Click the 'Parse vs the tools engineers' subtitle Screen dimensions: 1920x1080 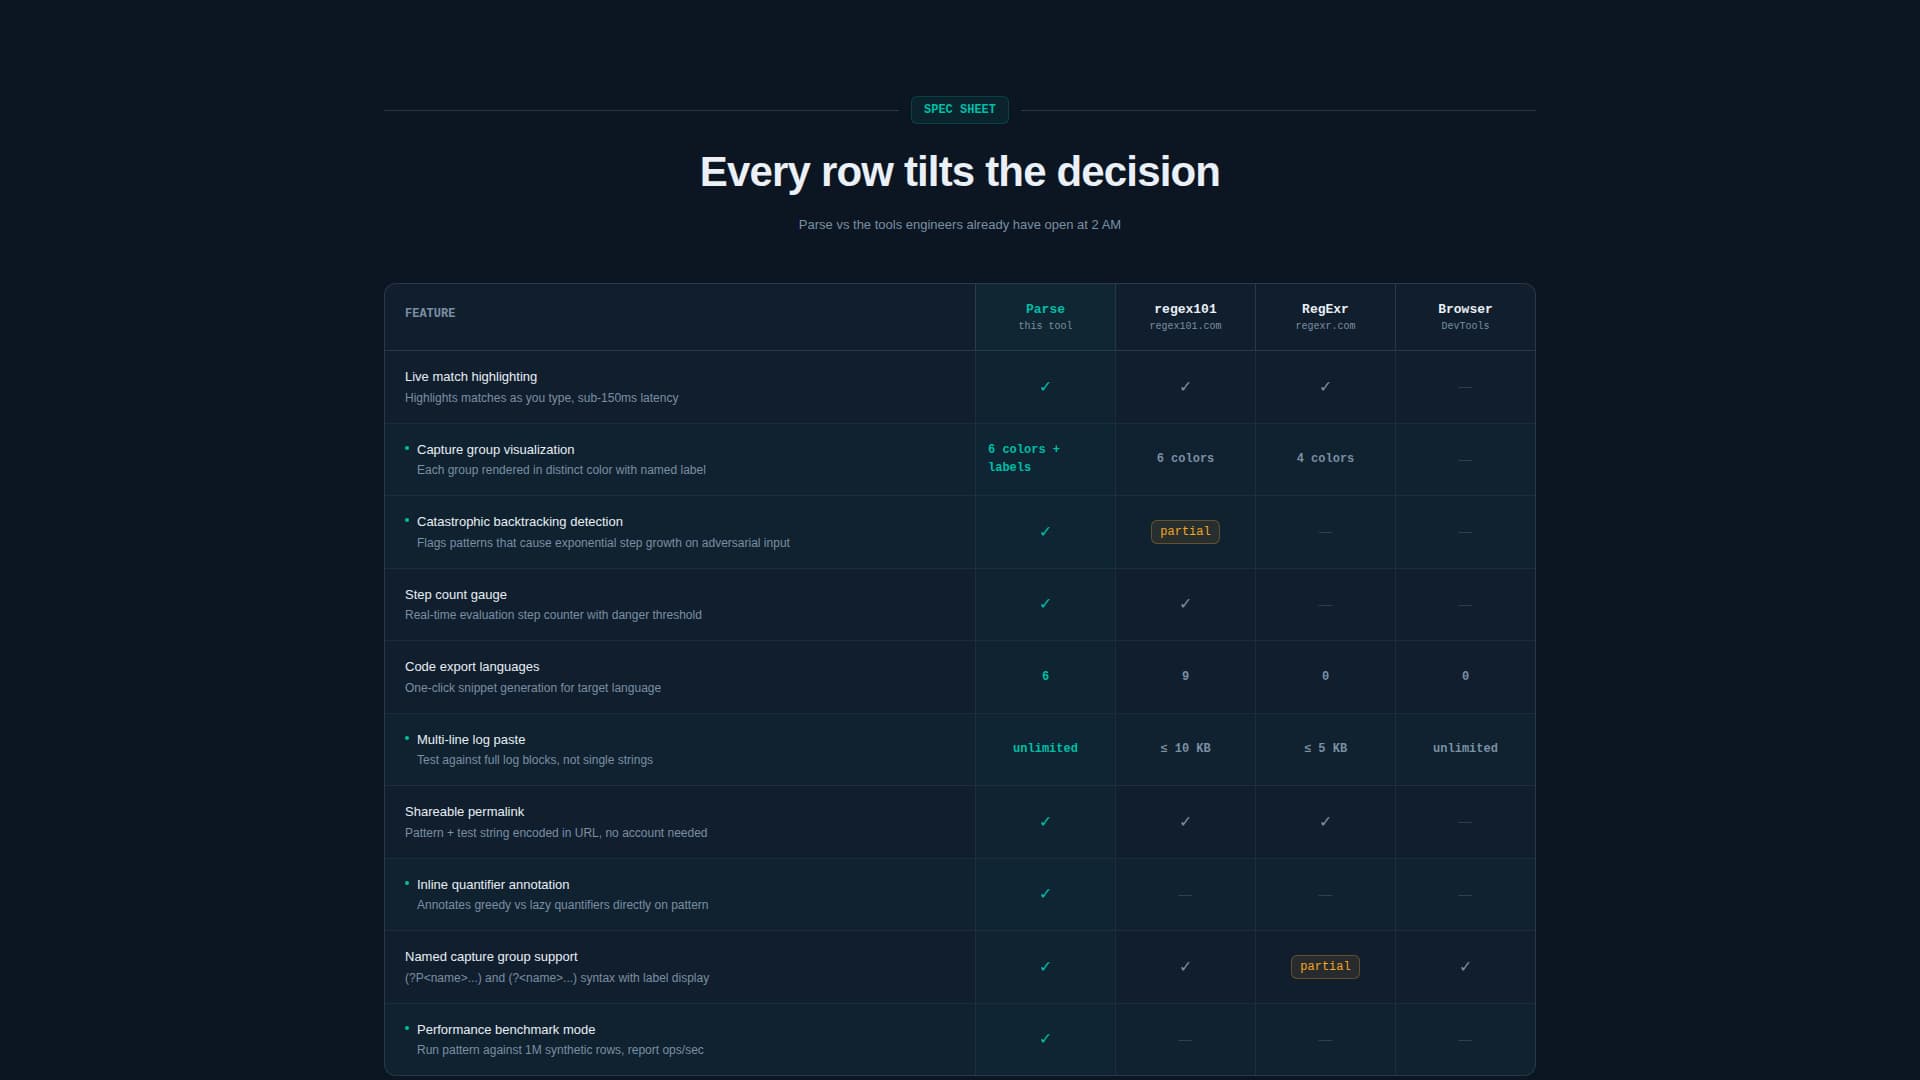click(960, 225)
